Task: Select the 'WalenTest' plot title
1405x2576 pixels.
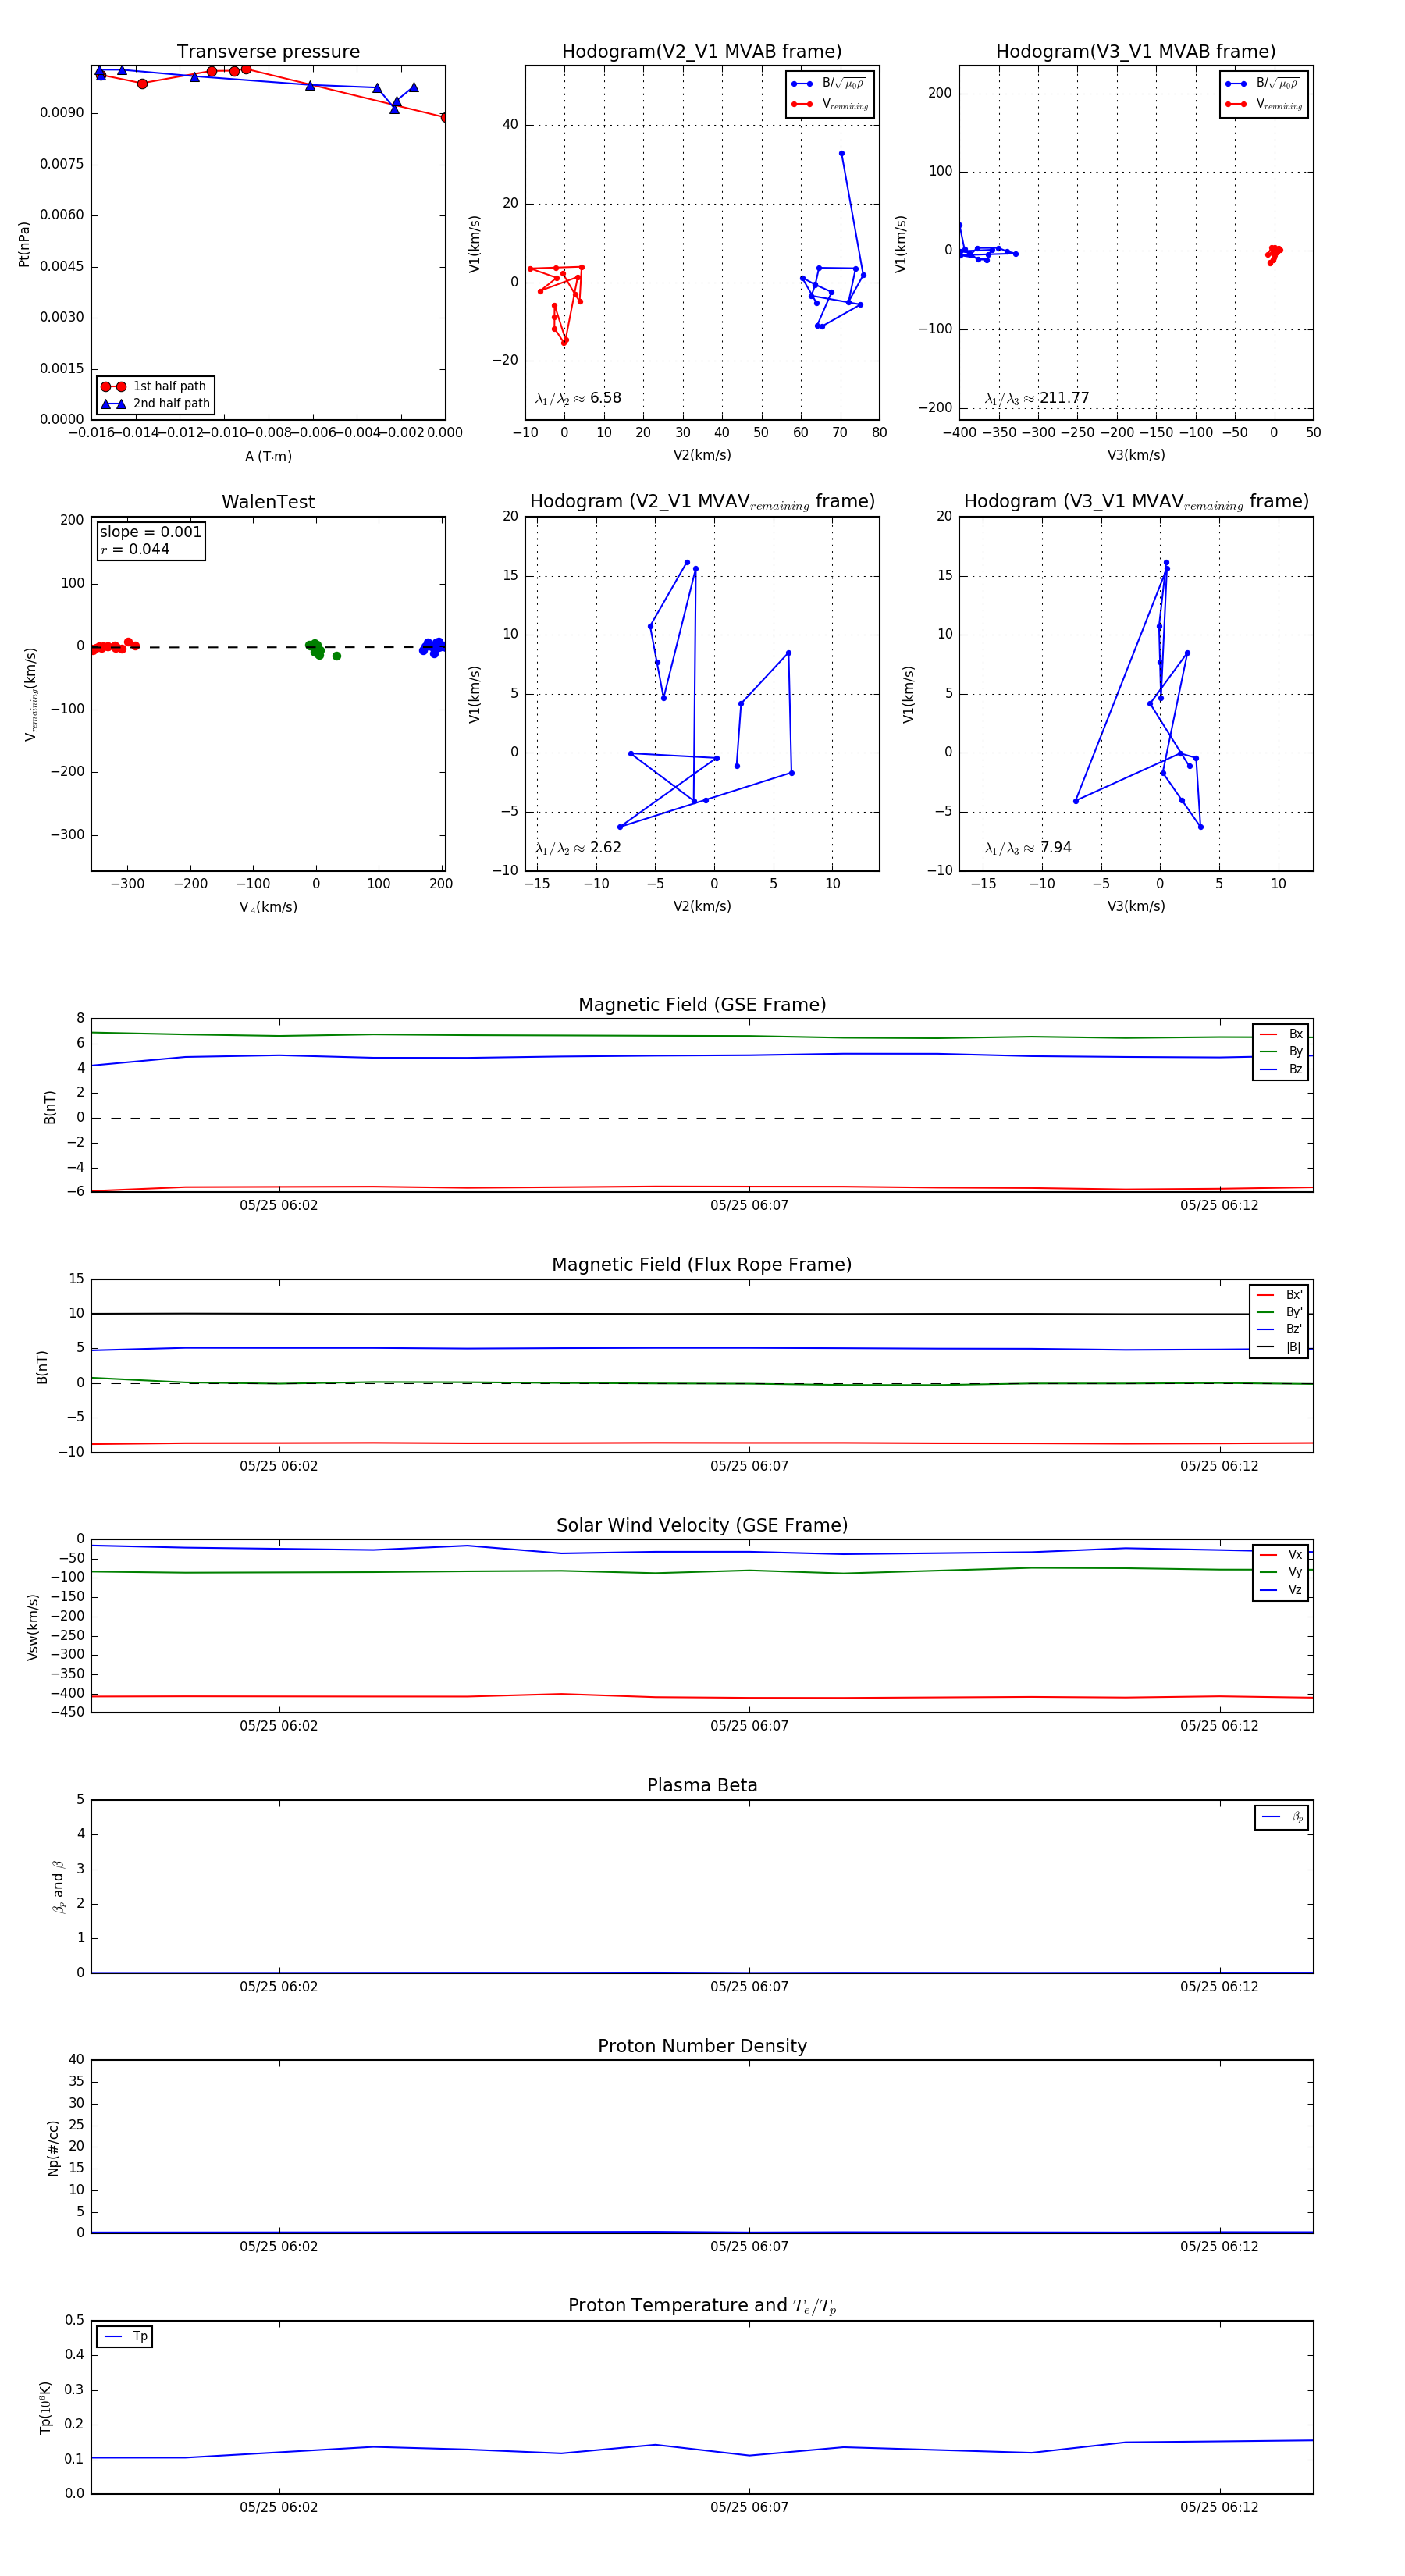Action: click(268, 502)
